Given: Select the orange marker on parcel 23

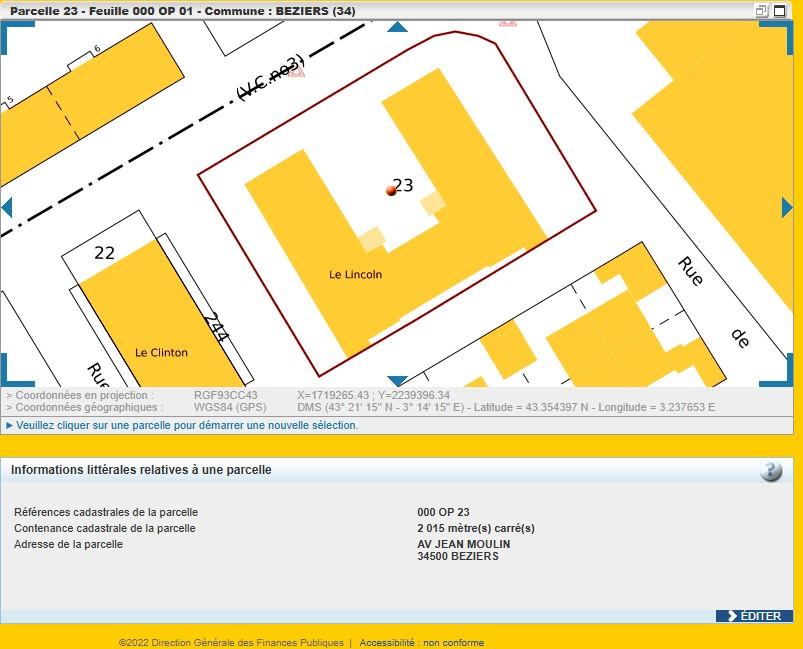Looking at the screenshot, I should (x=391, y=190).
